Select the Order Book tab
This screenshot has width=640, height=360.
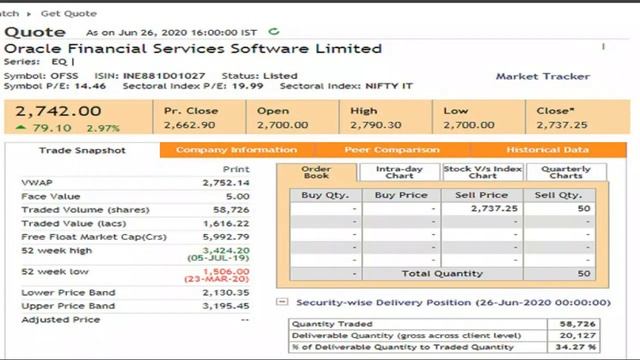pos(316,172)
